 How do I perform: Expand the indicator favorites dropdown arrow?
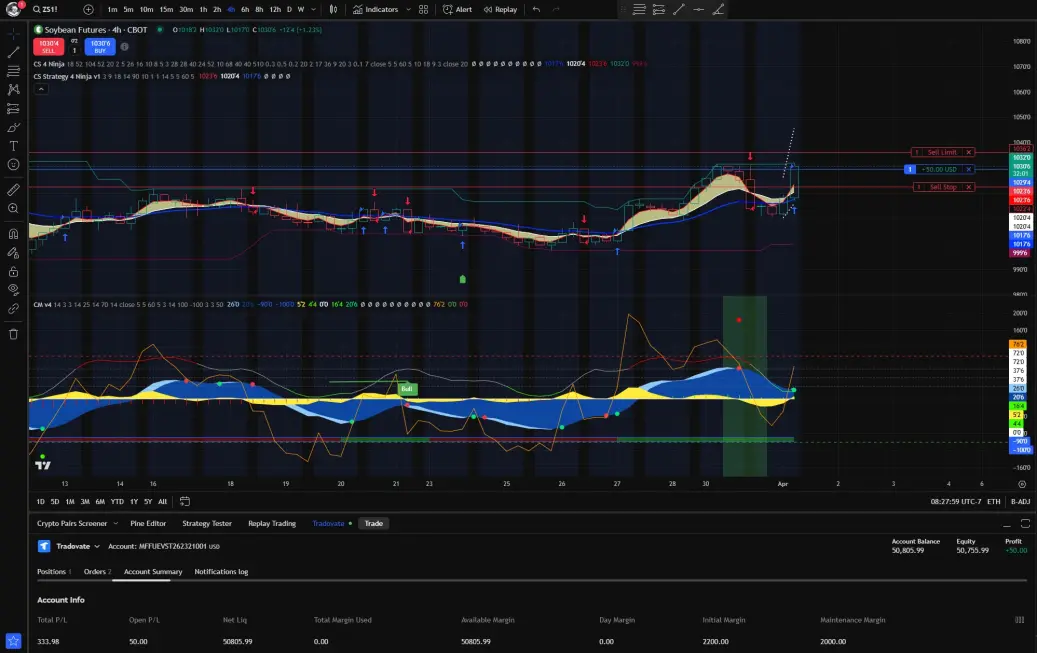tap(408, 9)
